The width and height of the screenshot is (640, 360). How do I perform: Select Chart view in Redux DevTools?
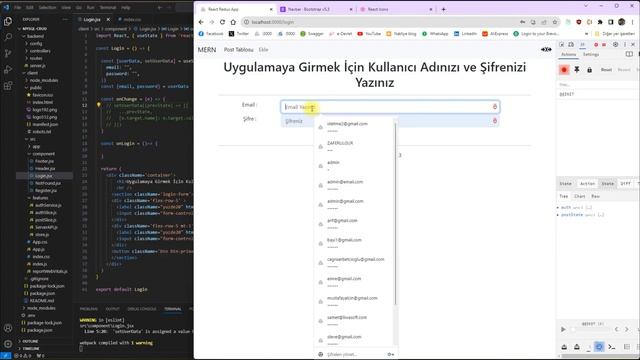point(580,196)
